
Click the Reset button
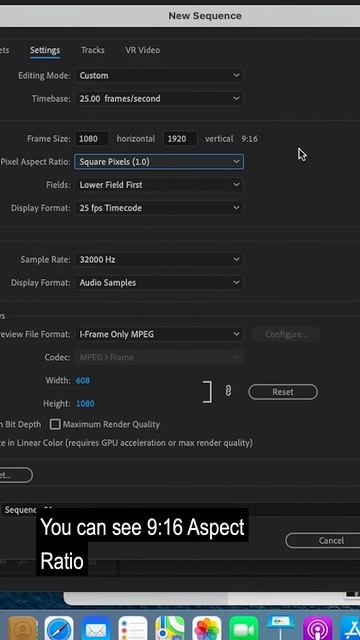tap(283, 392)
